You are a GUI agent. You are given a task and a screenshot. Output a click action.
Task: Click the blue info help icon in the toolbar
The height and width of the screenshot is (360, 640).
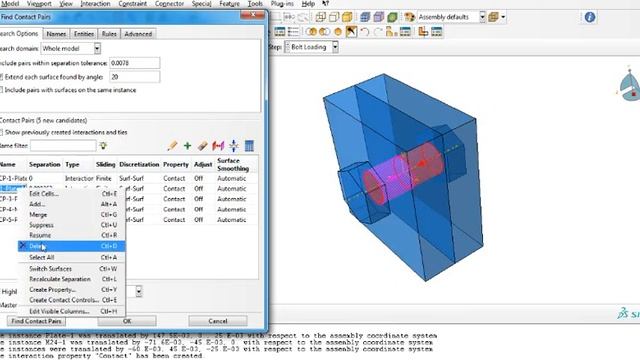coord(589,17)
